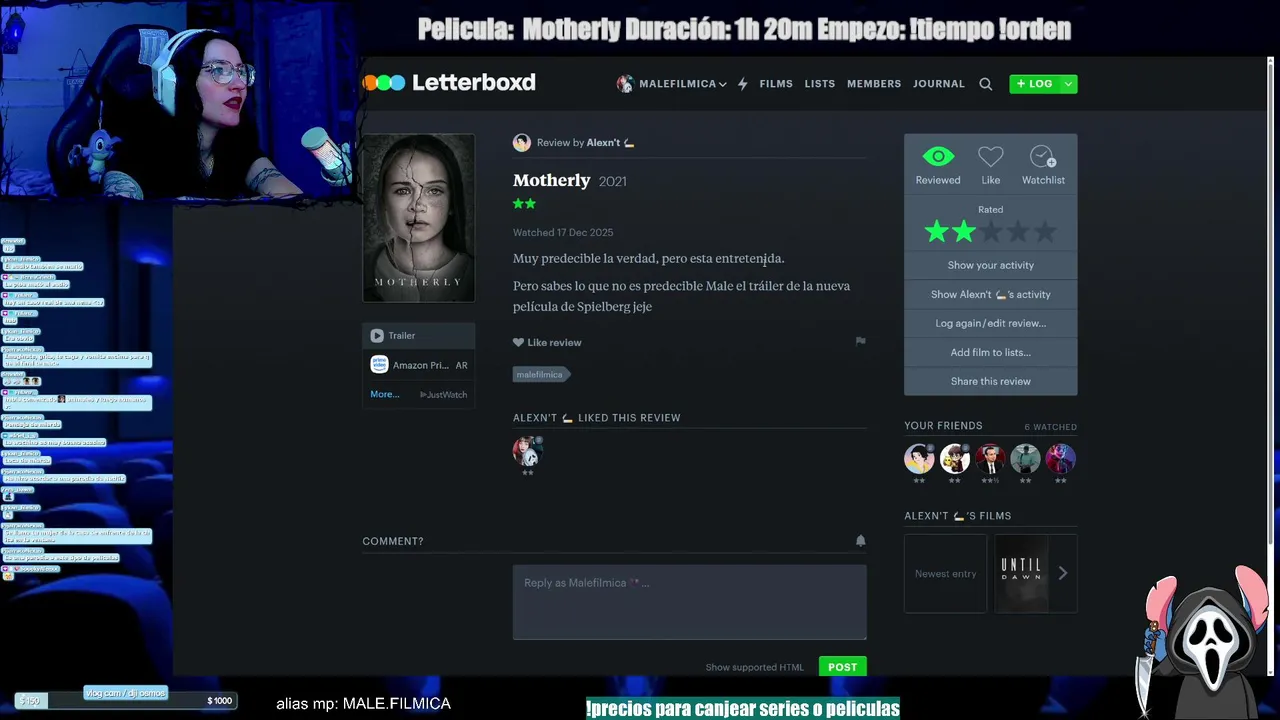Open the 6 WATCHED link
Screen dimensions: 1280x720
point(1050,427)
